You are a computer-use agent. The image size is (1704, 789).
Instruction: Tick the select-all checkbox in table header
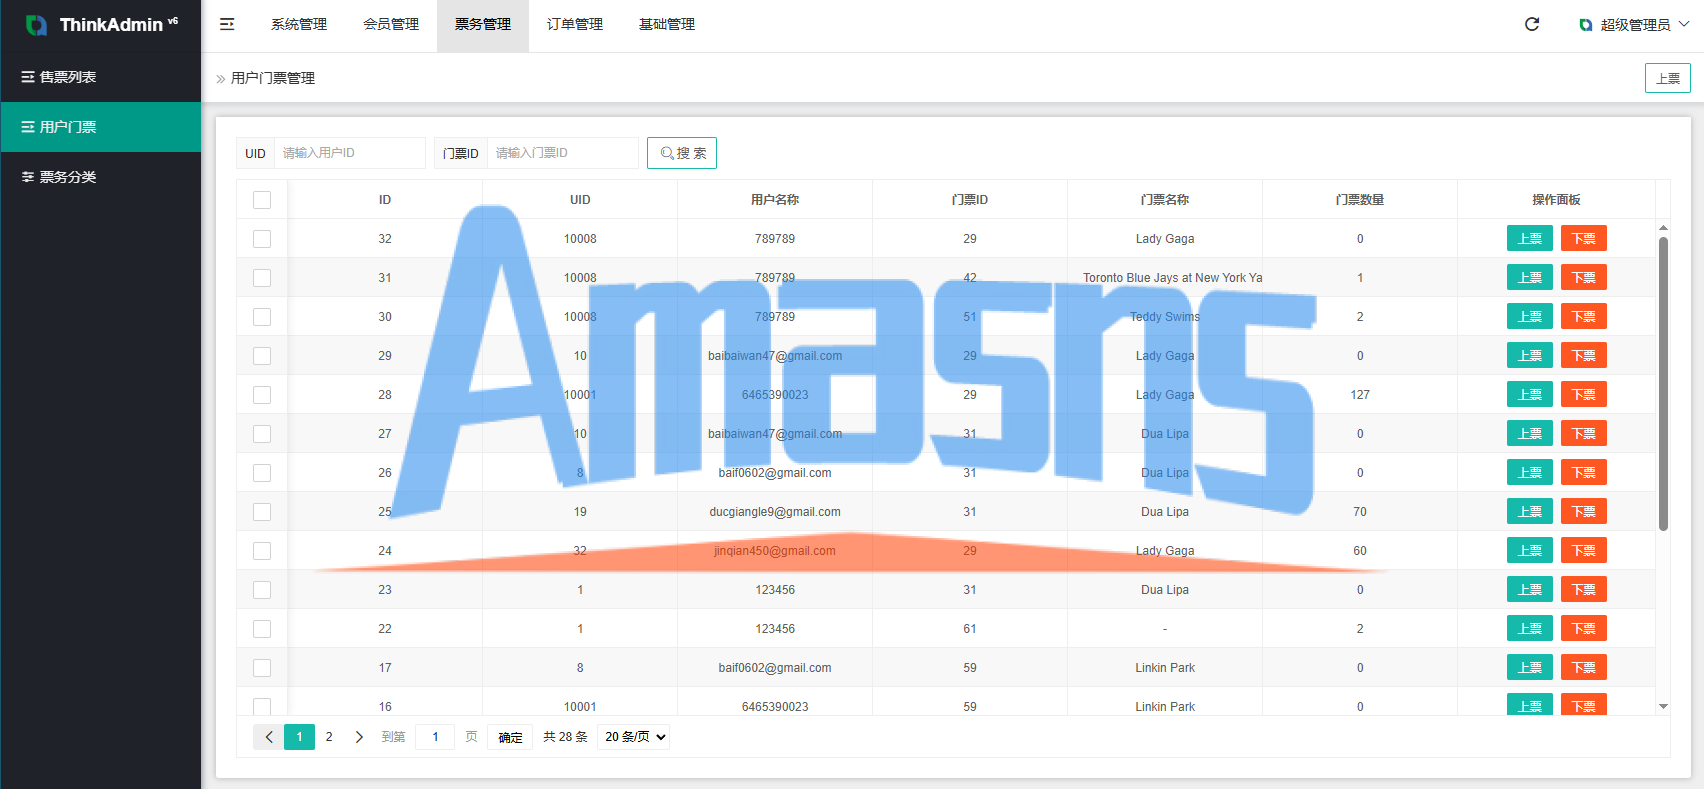tap(262, 200)
